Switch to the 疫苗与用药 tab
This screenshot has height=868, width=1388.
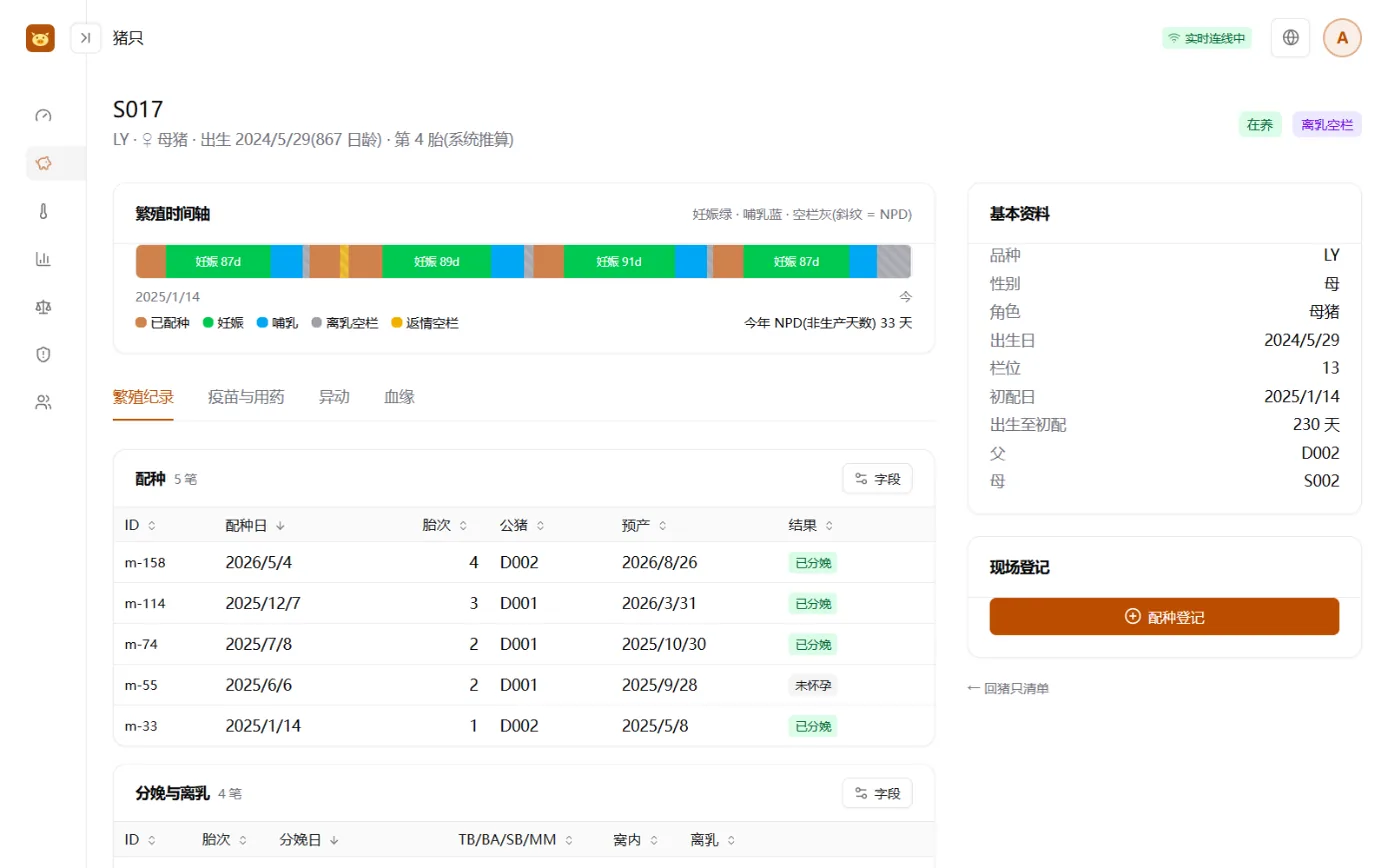(x=246, y=397)
